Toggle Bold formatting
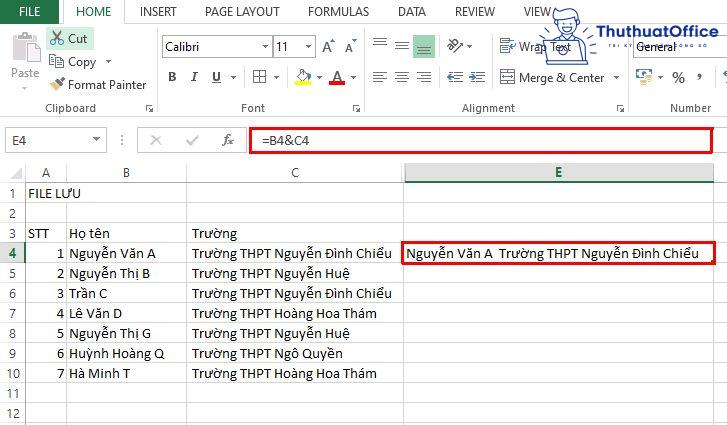Screen dimensions: 727x425 (172, 77)
